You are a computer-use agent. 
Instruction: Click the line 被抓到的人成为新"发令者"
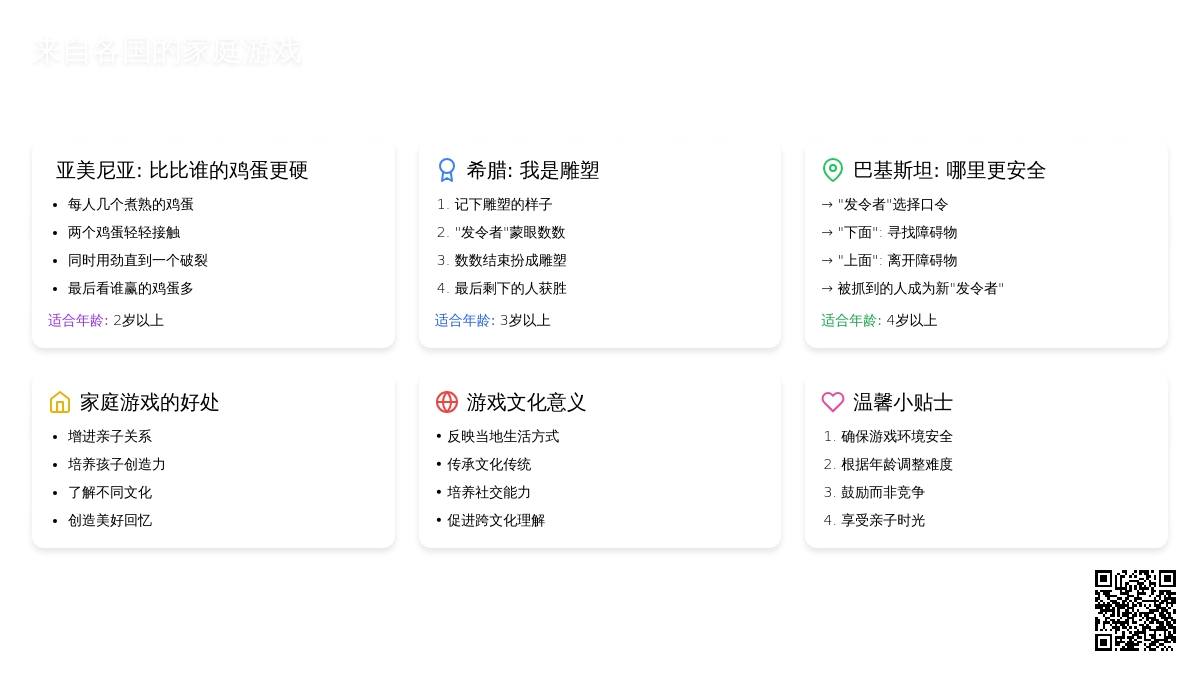point(913,288)
